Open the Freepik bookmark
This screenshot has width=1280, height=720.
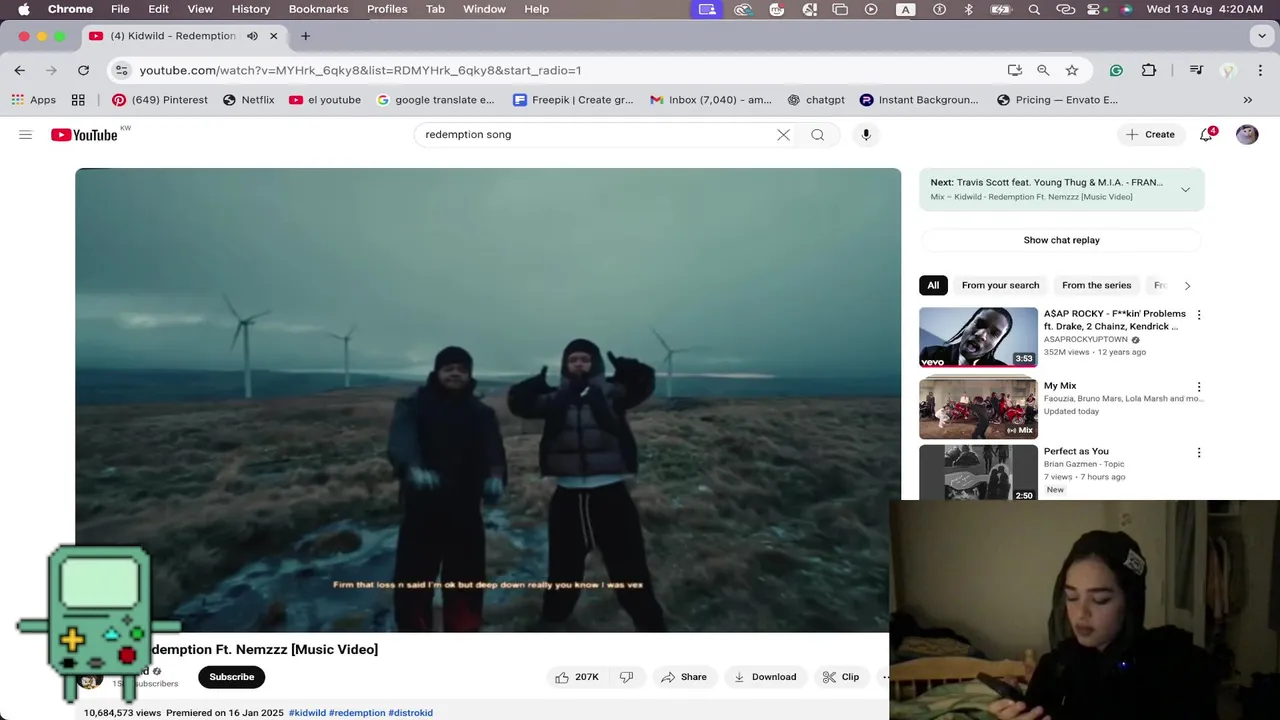point(573,100)
